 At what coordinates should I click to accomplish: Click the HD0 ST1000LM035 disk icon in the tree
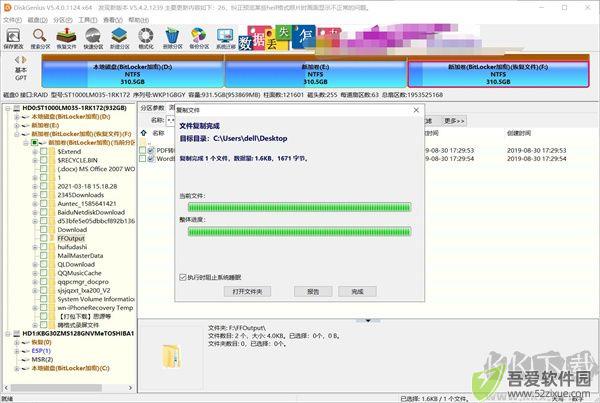coord(17,108)
